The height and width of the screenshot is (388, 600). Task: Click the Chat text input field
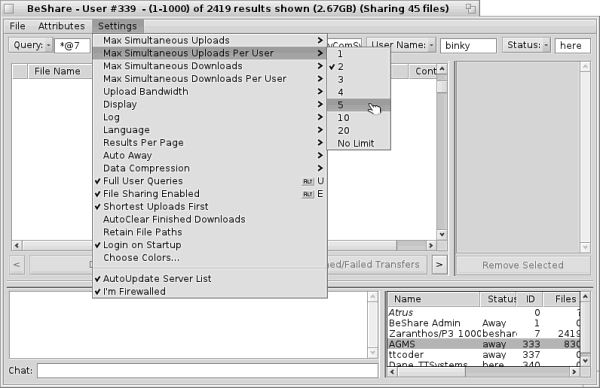(x=207, y=370)
